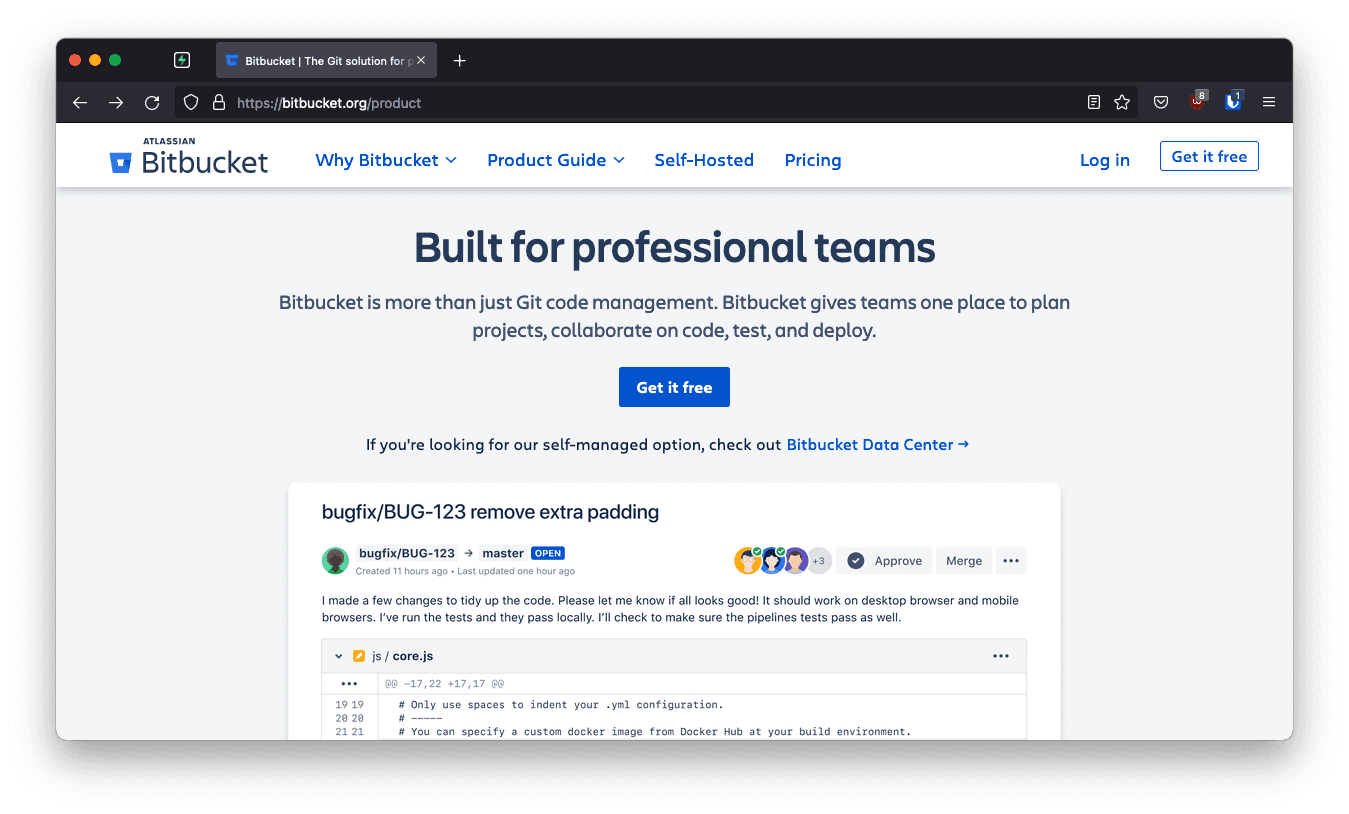Image resolution: width=1349 pixels, height=814 pixels.
Task: Open the Pocket save icon
Action: point(1161,102)
